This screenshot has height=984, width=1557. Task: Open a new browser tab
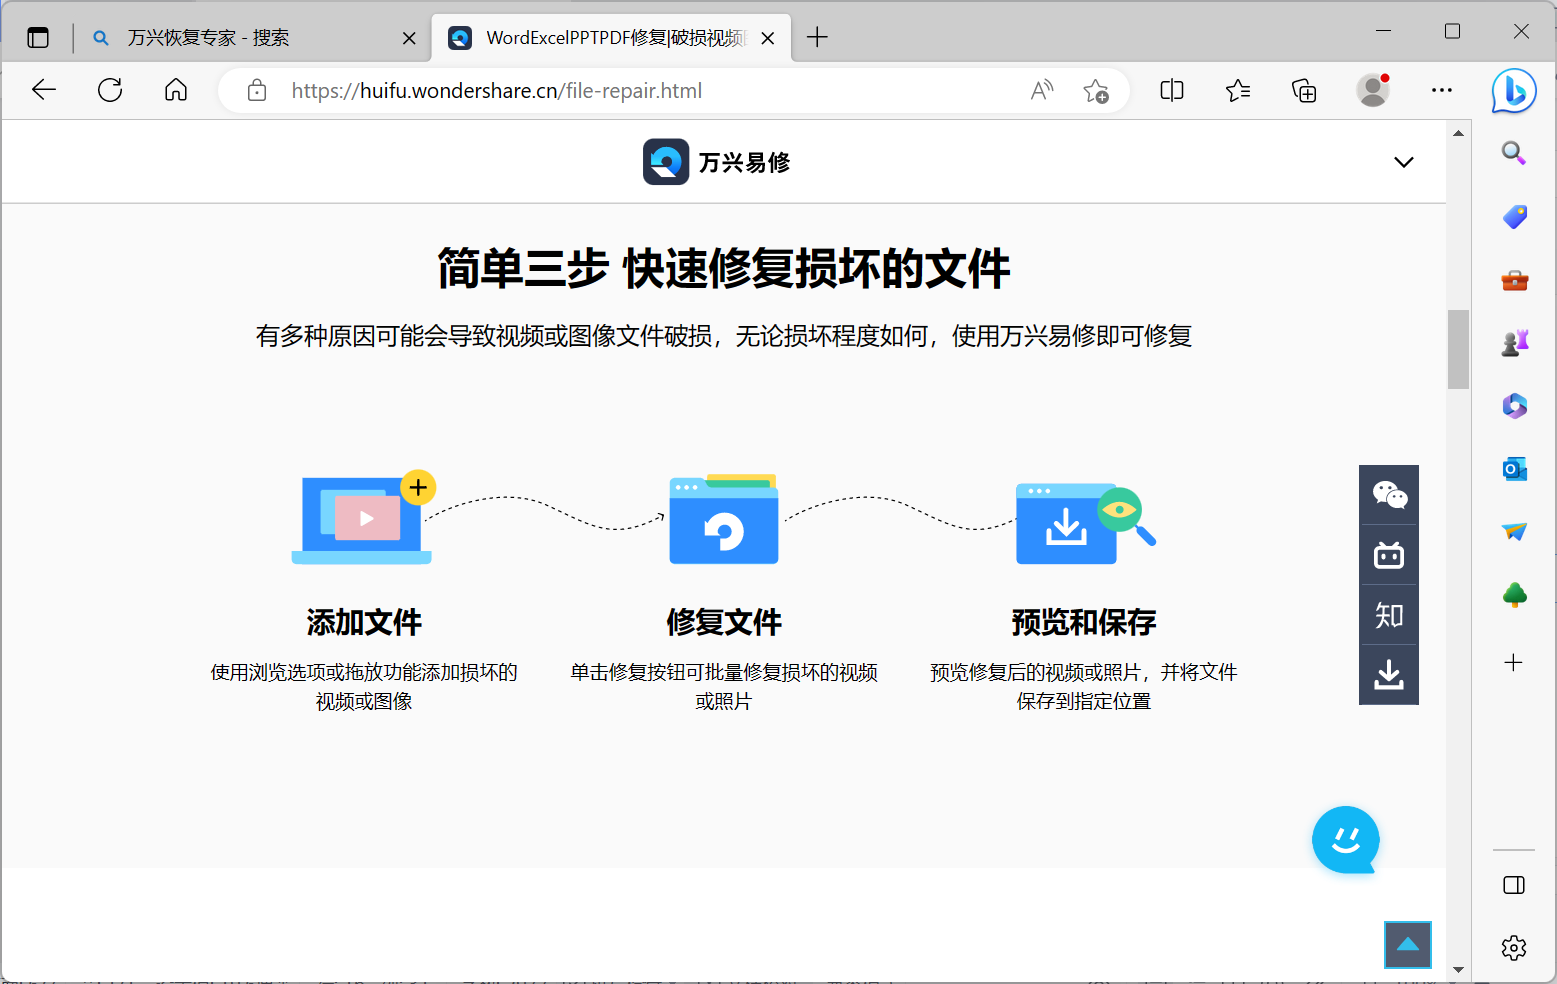(817, 37)
